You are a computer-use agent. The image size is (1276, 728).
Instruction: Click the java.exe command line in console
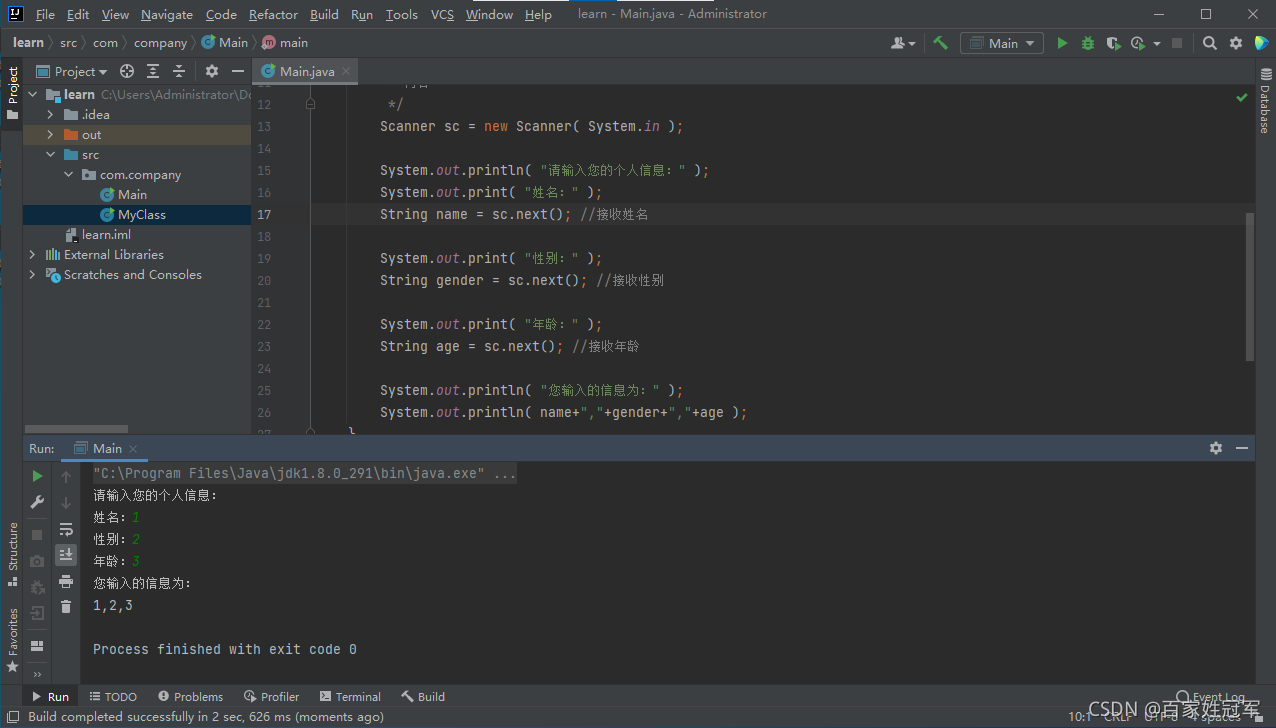[x=305, y=474]
